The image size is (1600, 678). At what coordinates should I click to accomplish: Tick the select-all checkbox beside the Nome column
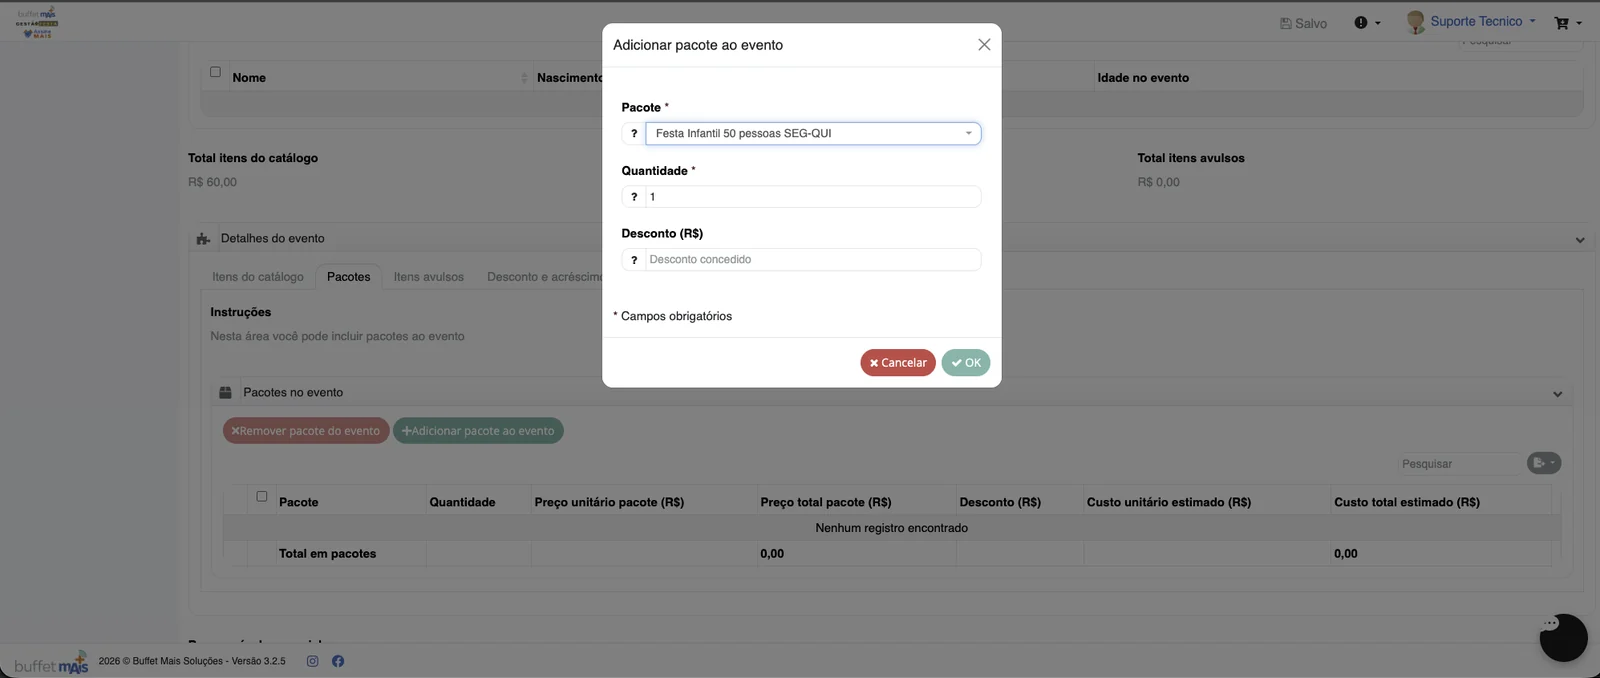tap(215, 72)
